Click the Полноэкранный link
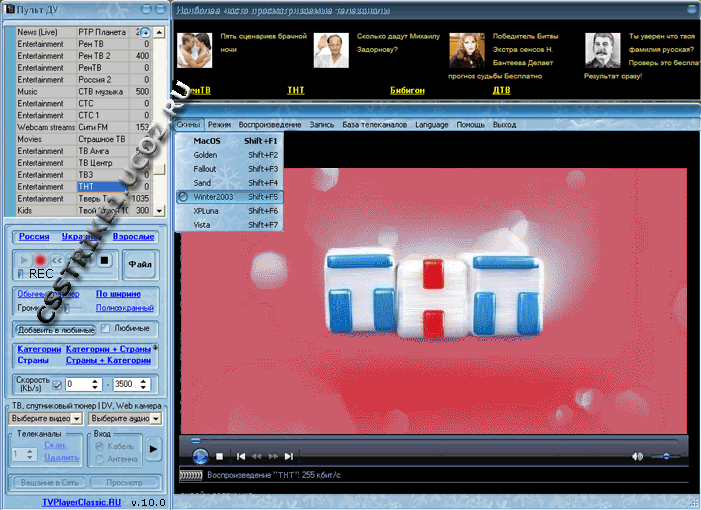This screenshot has height=510, width=701. pos(125,308)
